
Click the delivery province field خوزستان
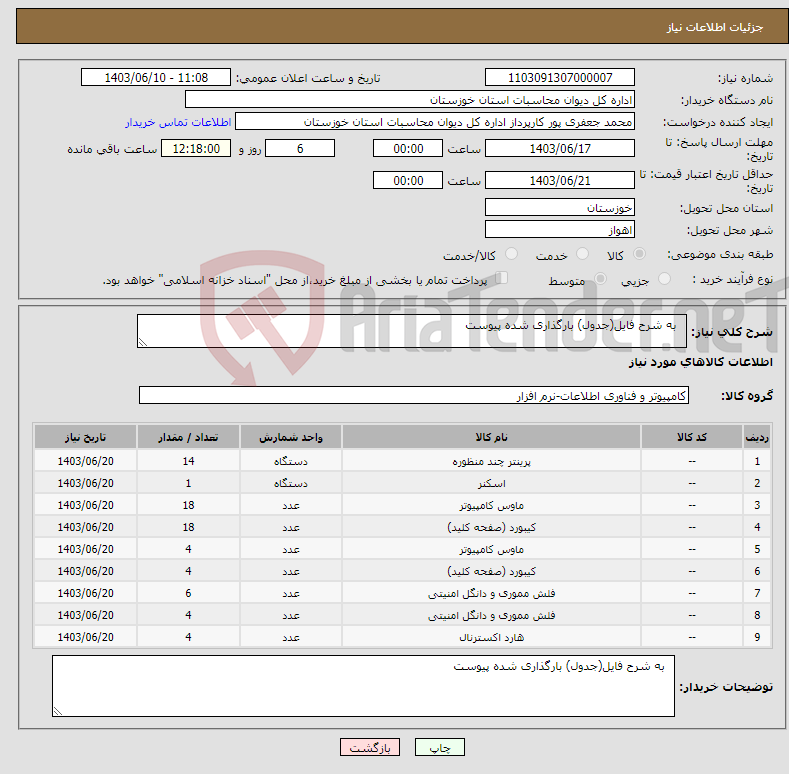click(560, 207)
